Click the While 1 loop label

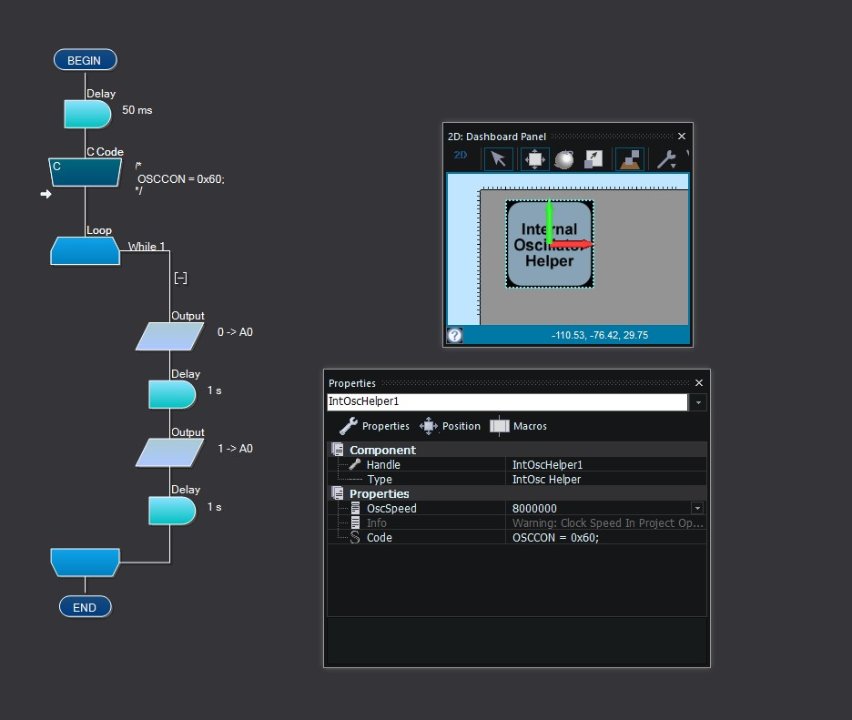(x=146, y=246)
